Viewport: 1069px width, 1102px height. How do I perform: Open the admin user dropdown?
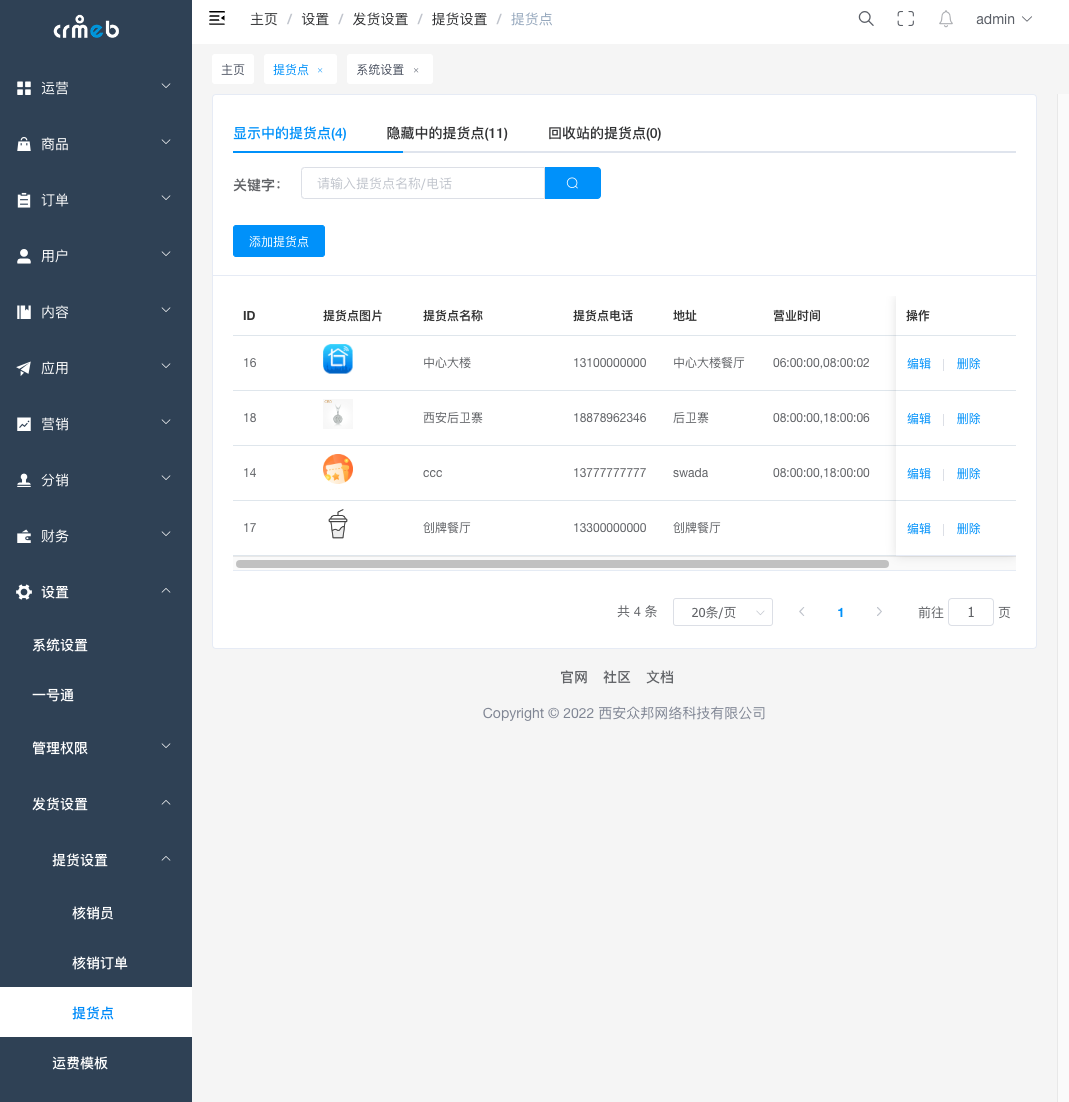1003,19
